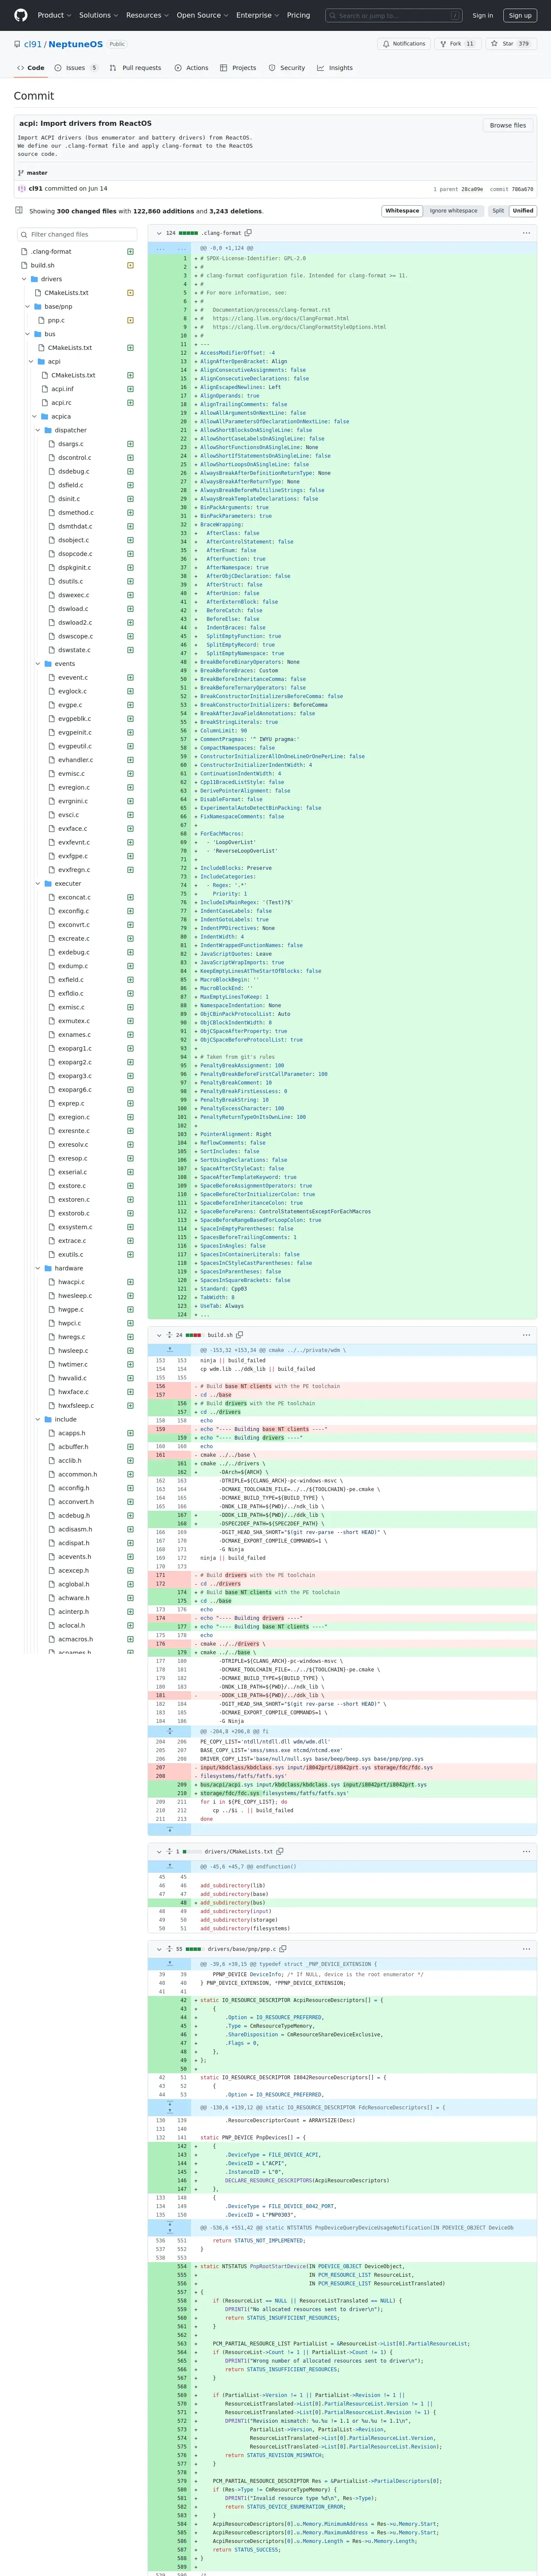
Task: Copy the drivers/CMakeLists.txt file path
Action: coord(280,1851)
